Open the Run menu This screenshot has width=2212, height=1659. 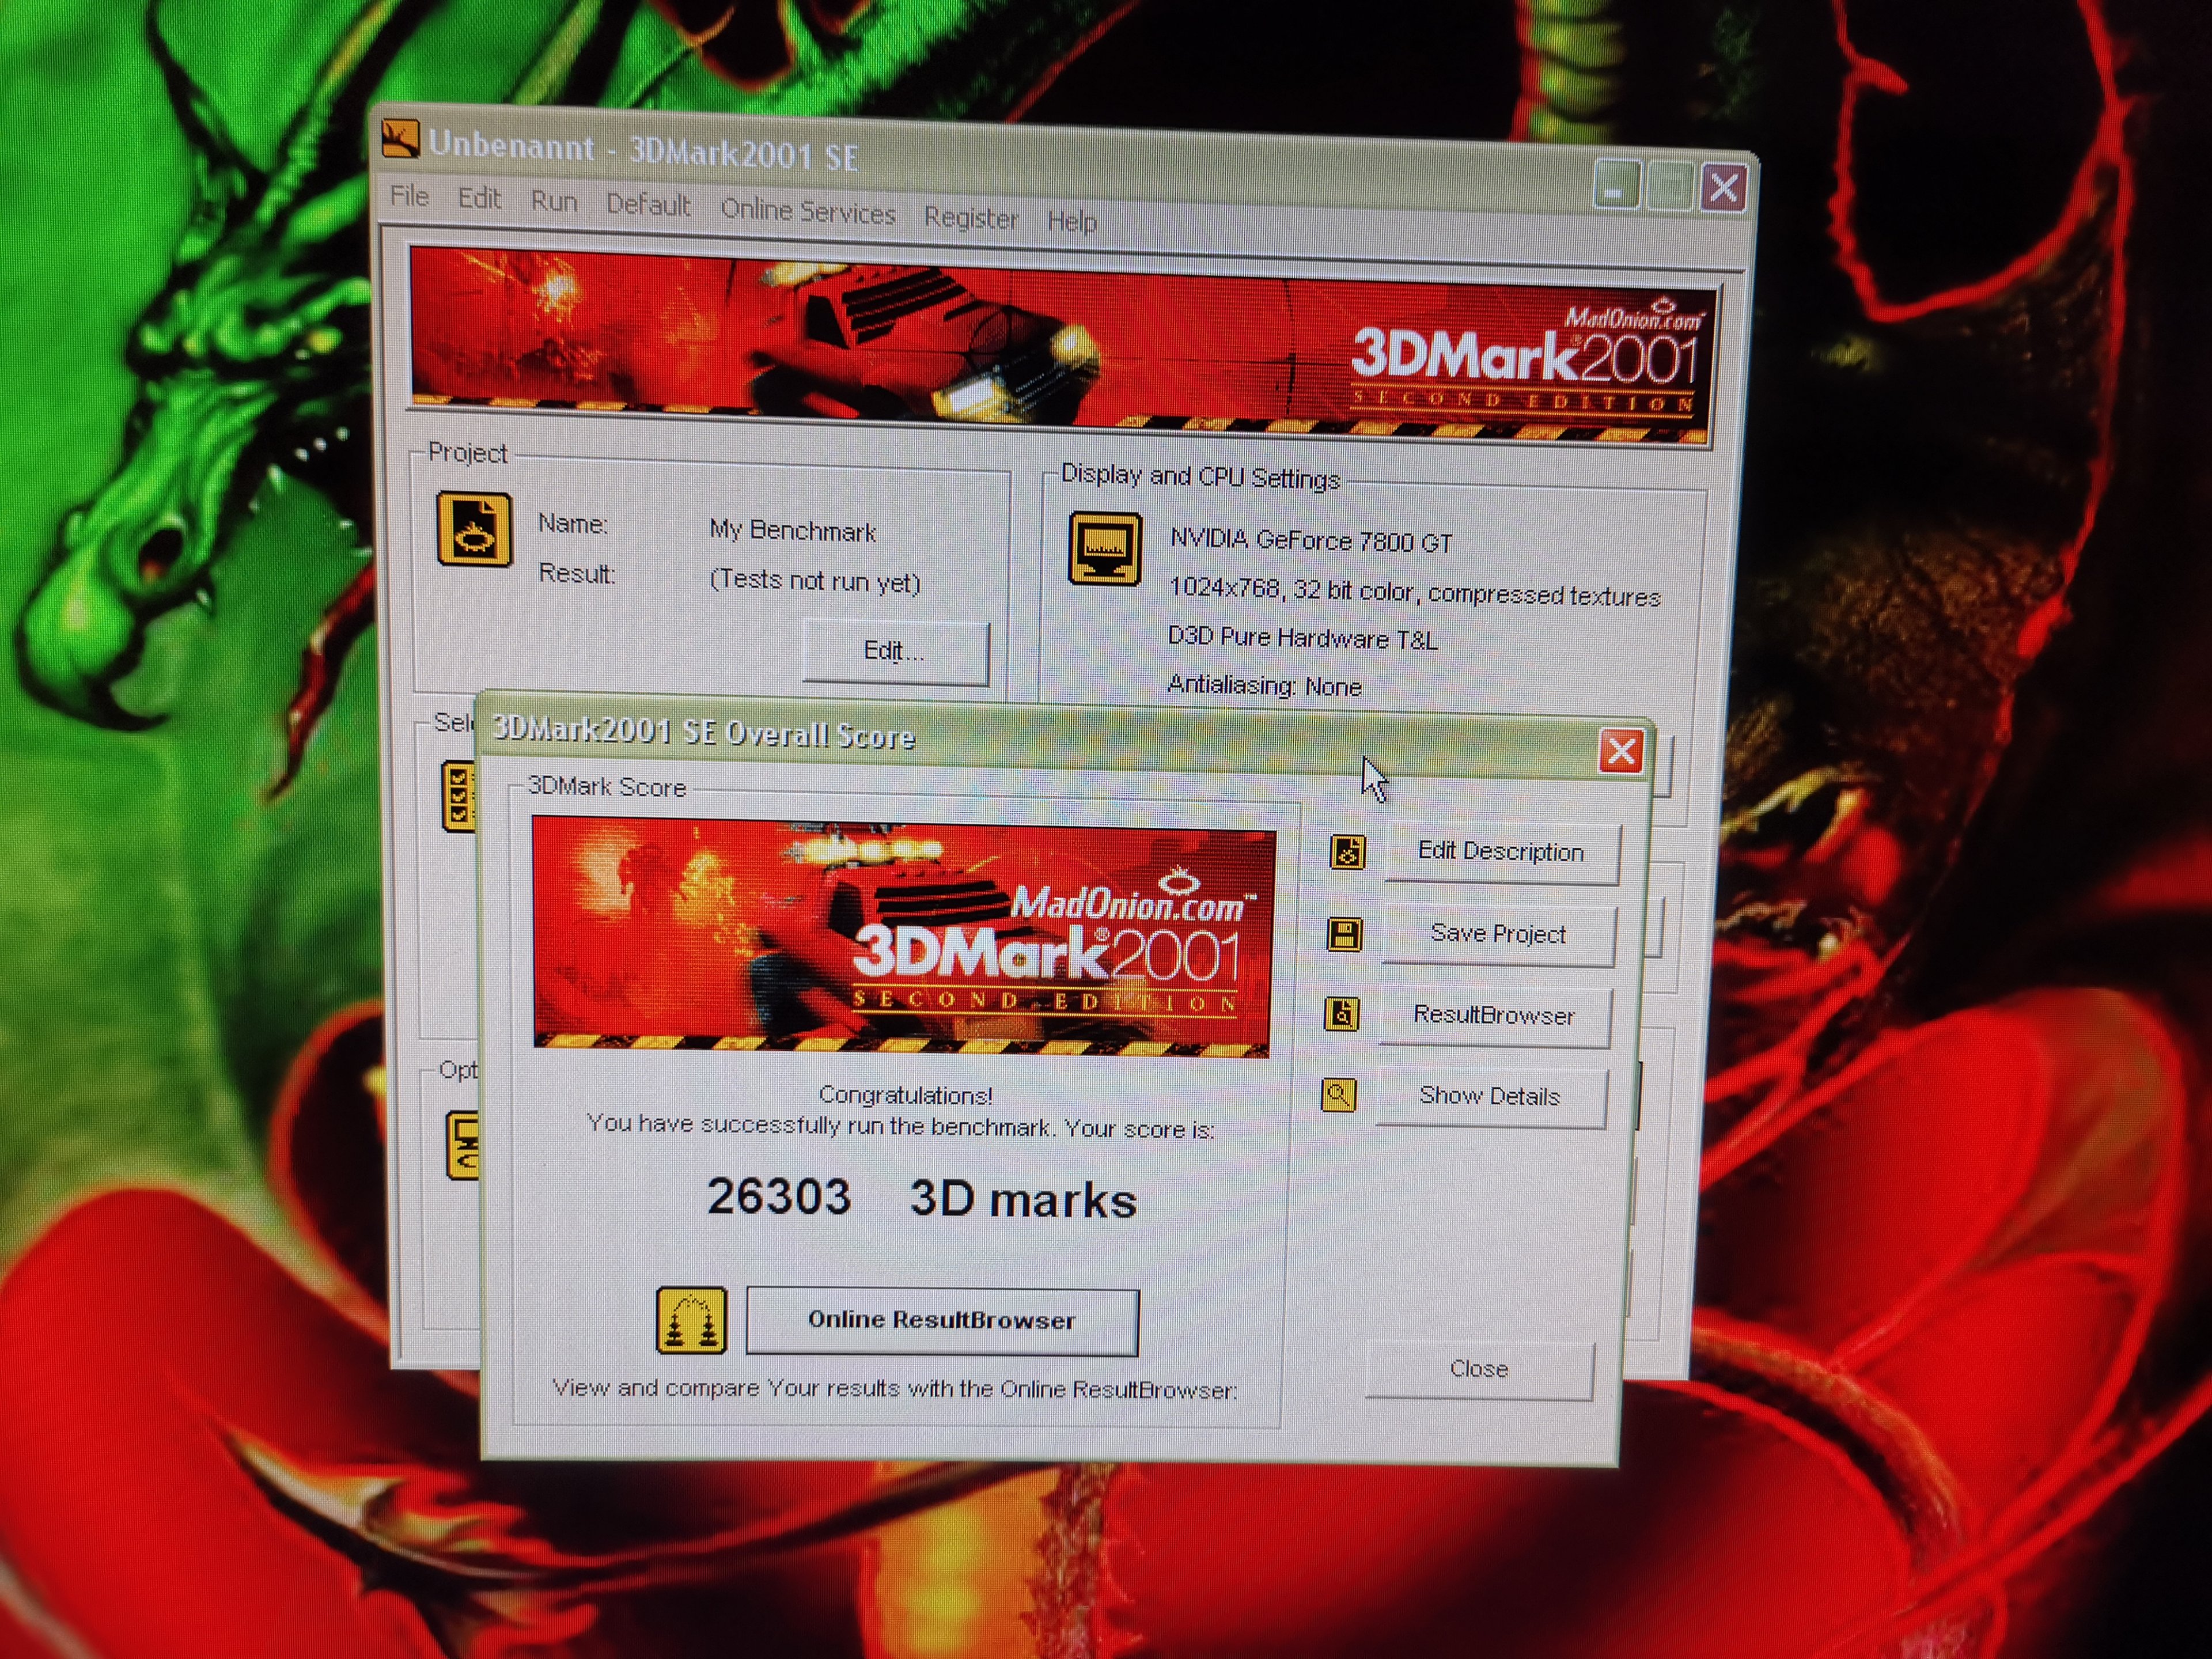point(553,202)
